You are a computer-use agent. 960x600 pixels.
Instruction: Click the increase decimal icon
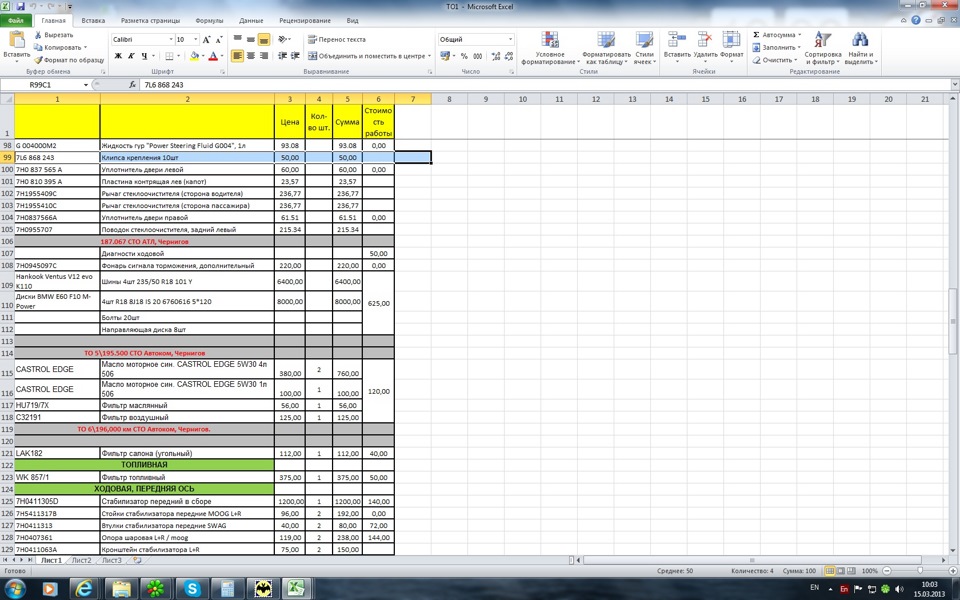click(x=496, y=56)
